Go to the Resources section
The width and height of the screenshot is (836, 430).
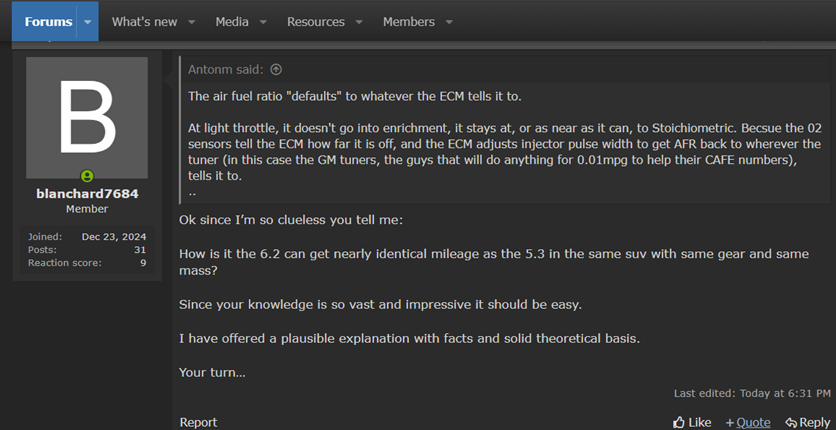[x=316, y=22]
